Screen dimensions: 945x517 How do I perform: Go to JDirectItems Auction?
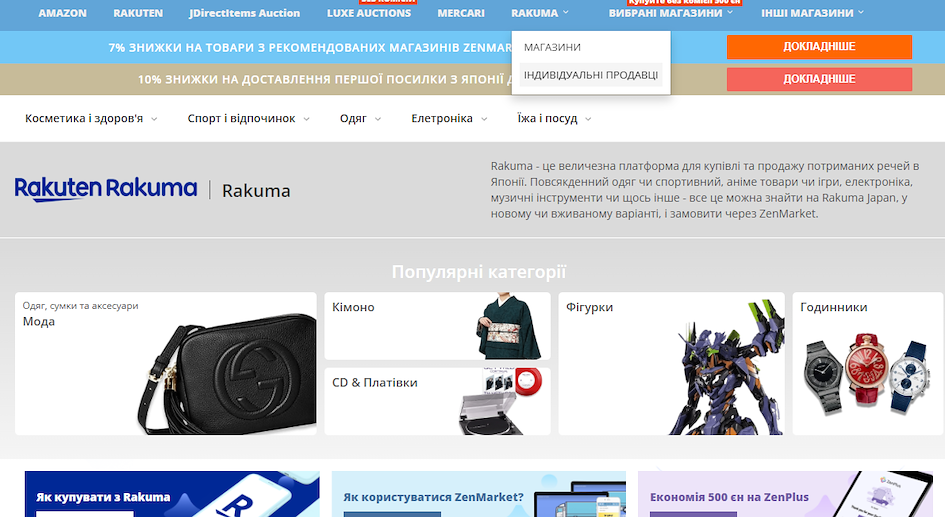point(244,13)
